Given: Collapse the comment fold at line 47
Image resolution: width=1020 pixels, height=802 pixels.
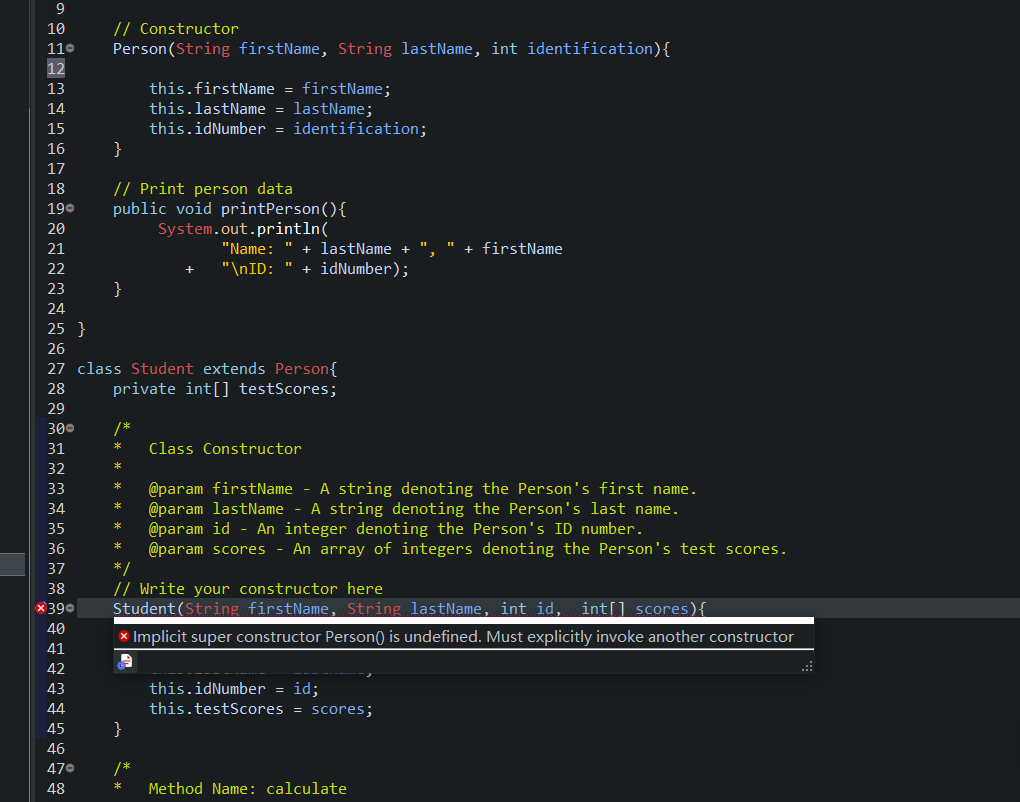Looking at the screenshot, I should click(70, 768).
